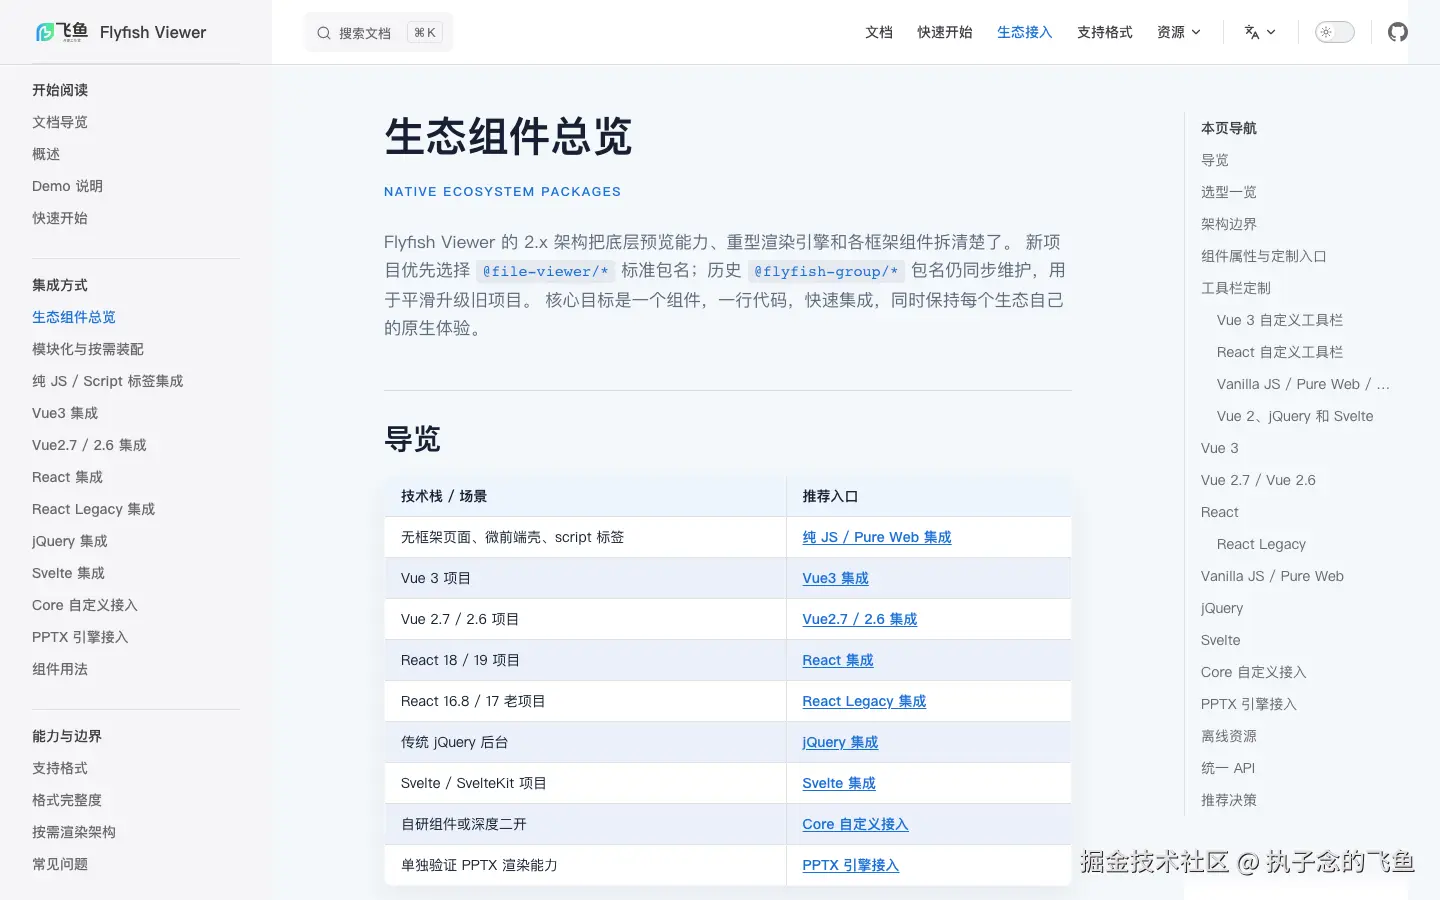Open Demo 说明 in the sidebar
The width and height of the screenshot is (1440, 900).
point(67,186)
